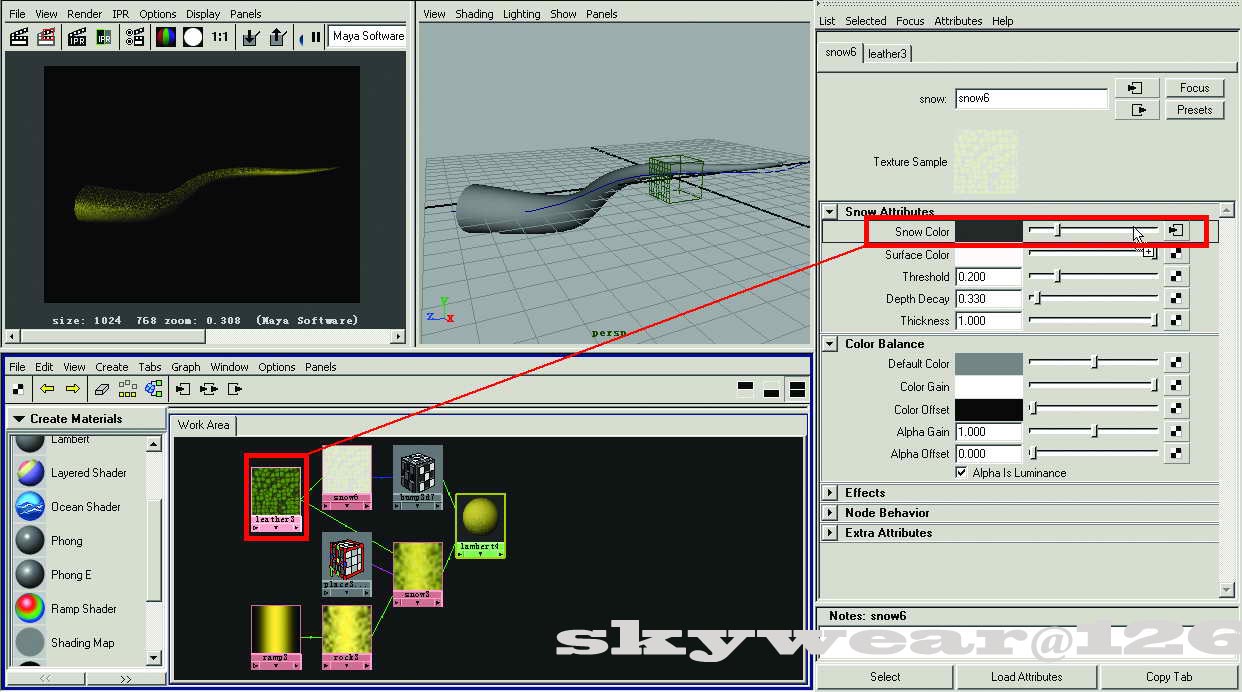This screenshot has width=1242, height=692.
Task: Click the Render Region red clapperboard icon
Action: (46, 37)
